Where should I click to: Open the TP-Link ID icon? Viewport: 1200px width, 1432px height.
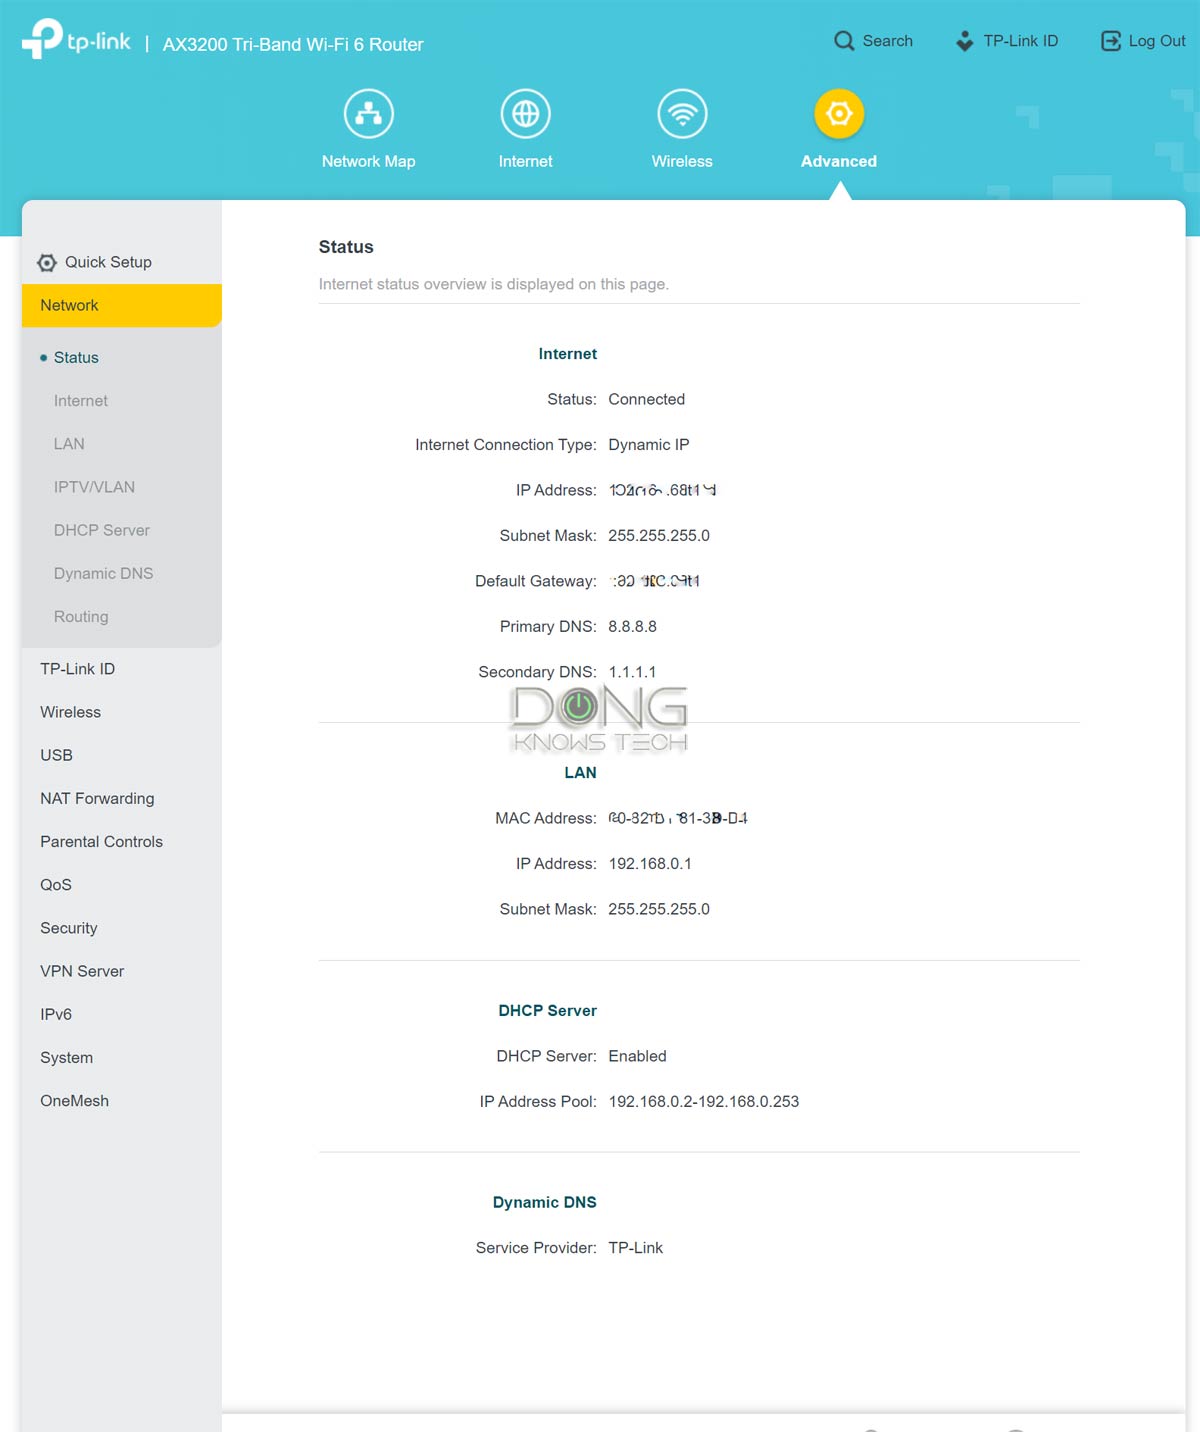[964, 41]
